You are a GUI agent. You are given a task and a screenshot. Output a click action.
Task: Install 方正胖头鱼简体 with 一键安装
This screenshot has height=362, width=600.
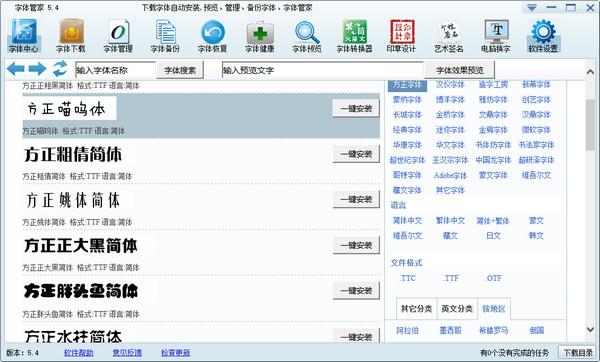[356, 290]
